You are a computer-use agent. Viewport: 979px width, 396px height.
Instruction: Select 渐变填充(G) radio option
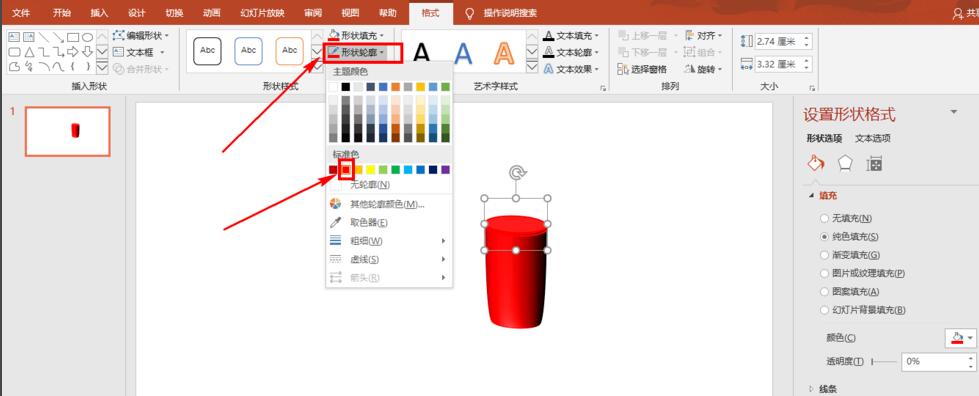850,255
